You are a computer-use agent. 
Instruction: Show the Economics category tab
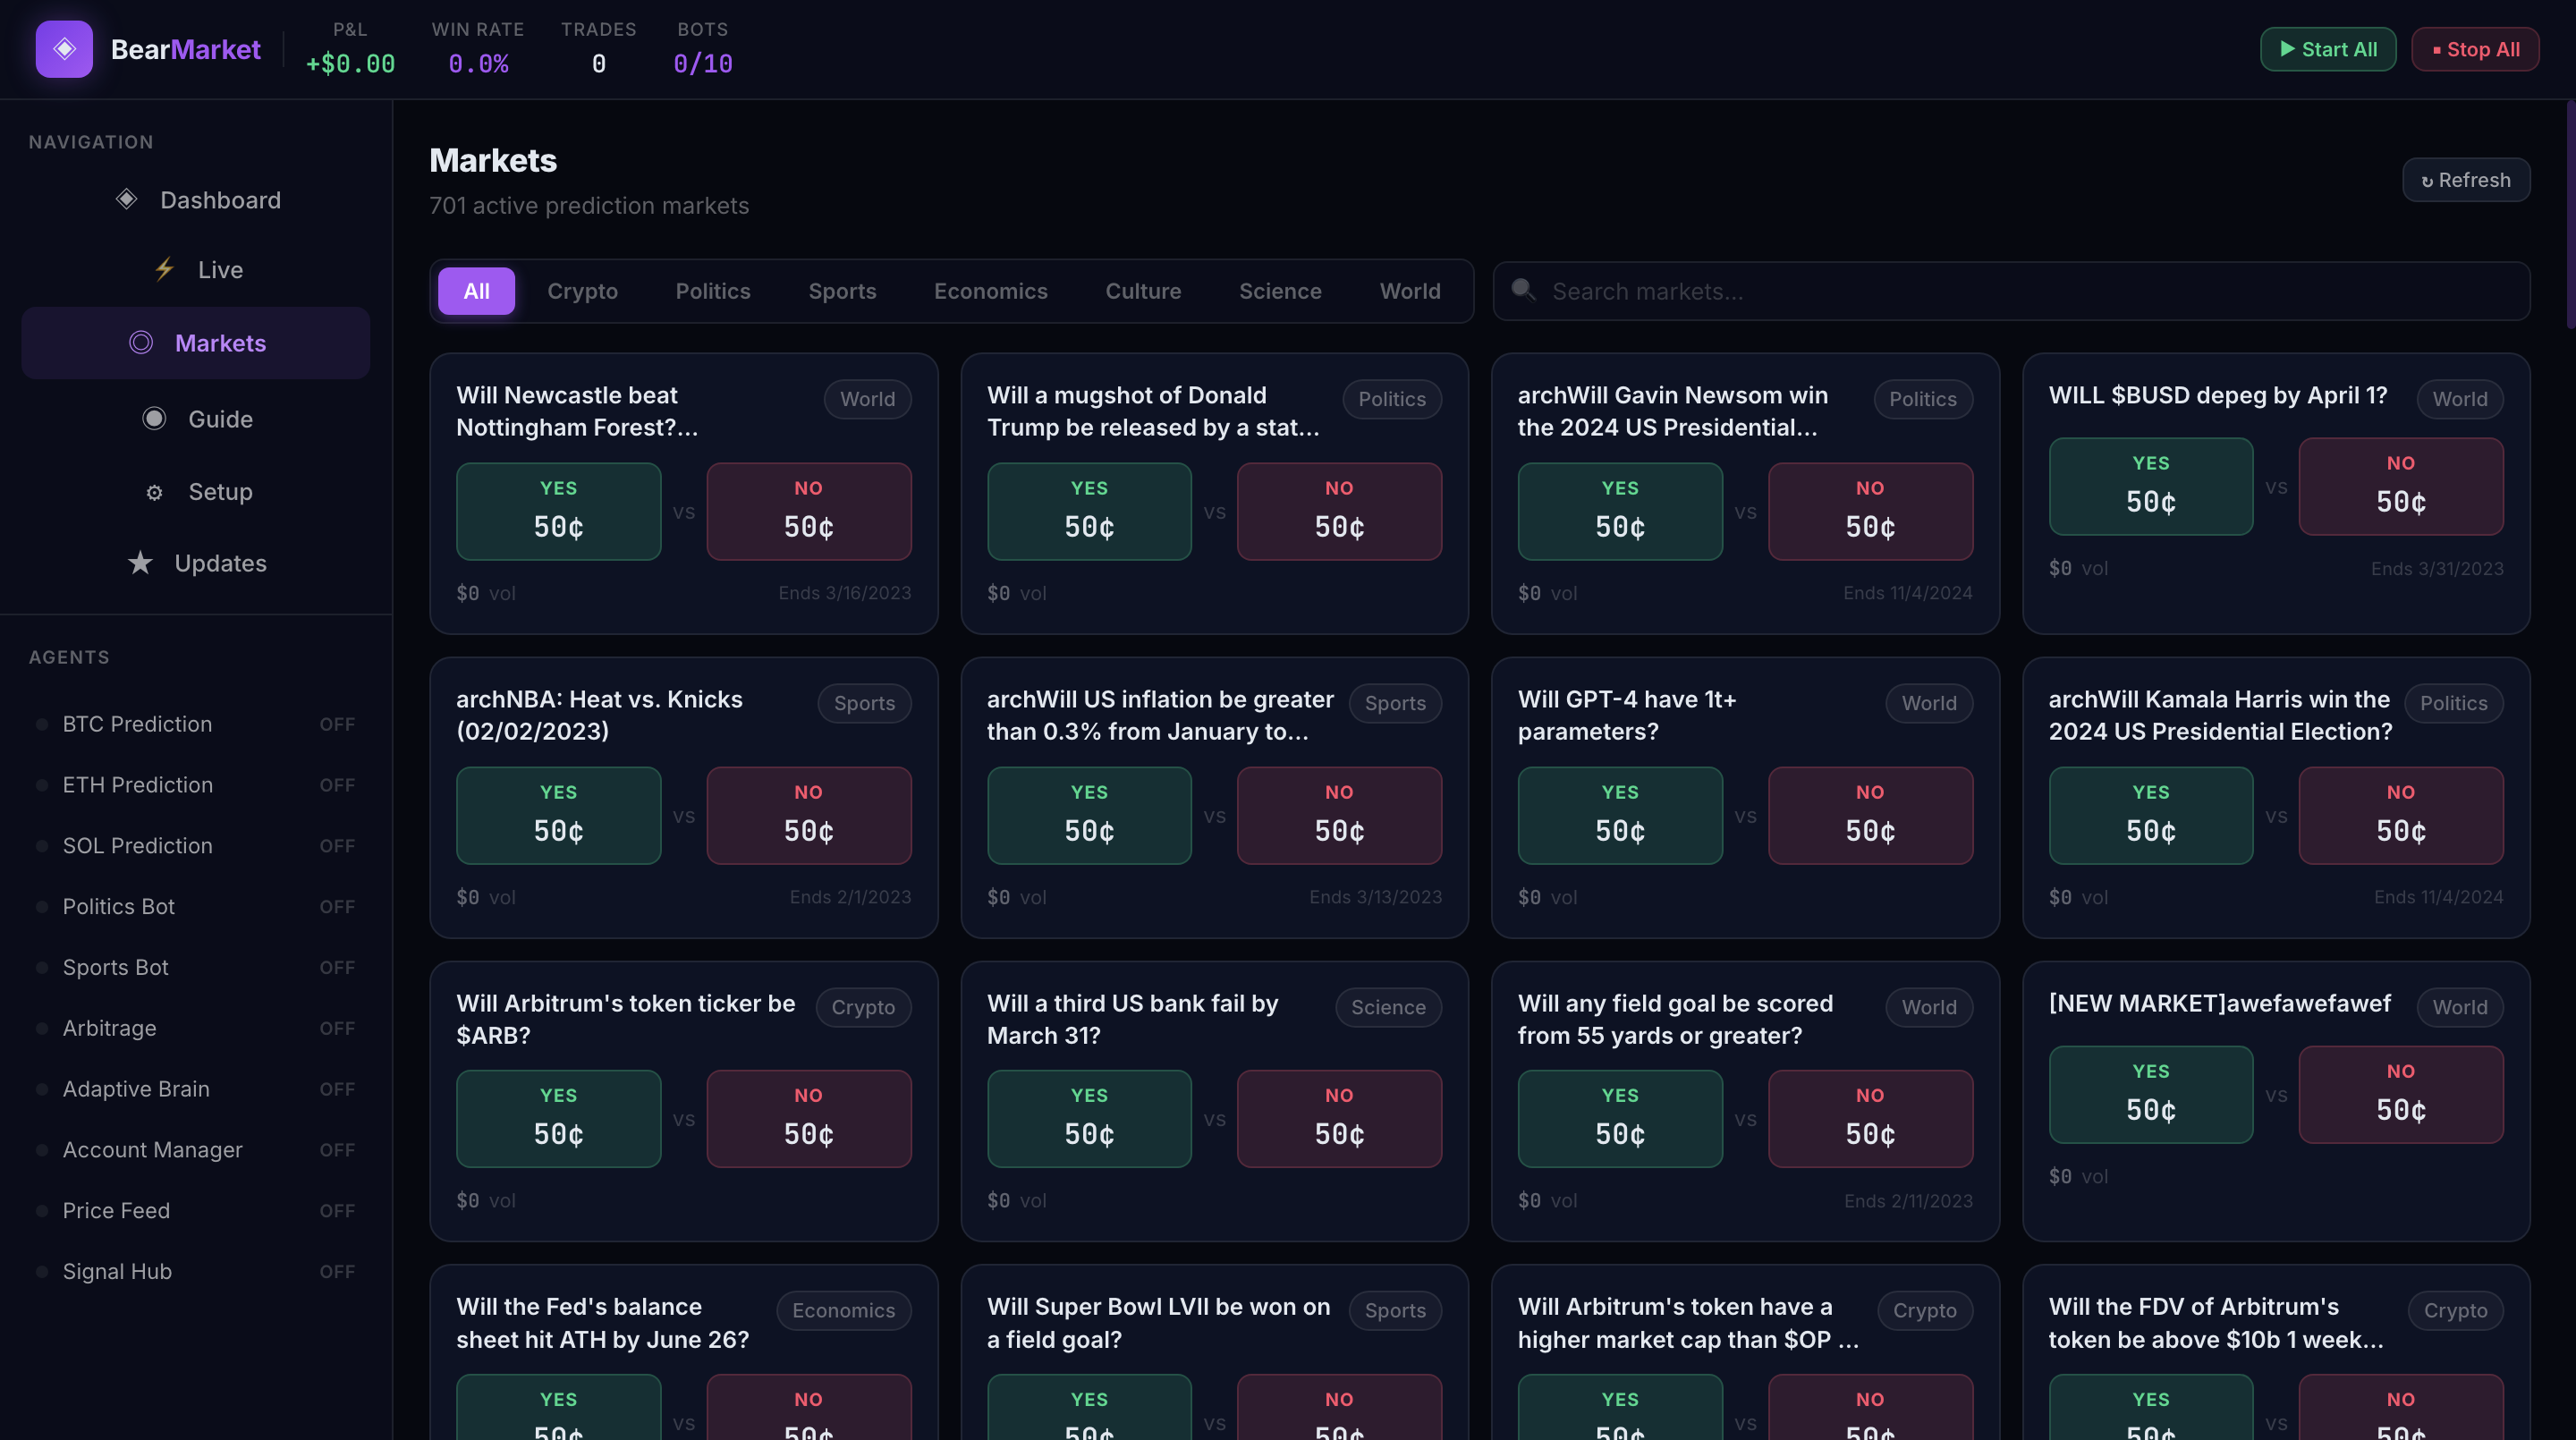(991, 291)
